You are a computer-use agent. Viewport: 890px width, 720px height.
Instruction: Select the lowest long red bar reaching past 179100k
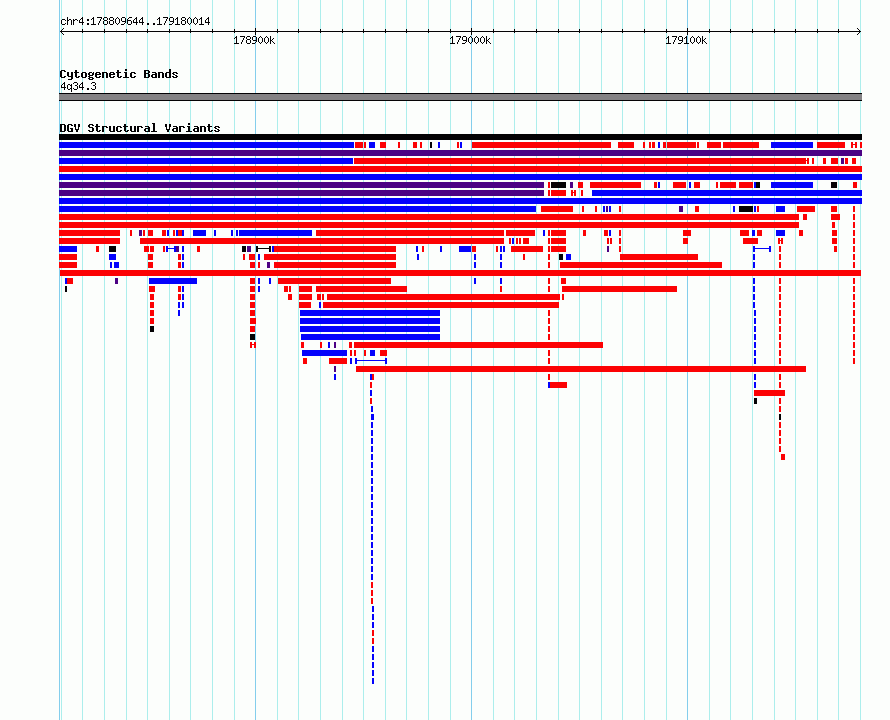pos(581,369)
